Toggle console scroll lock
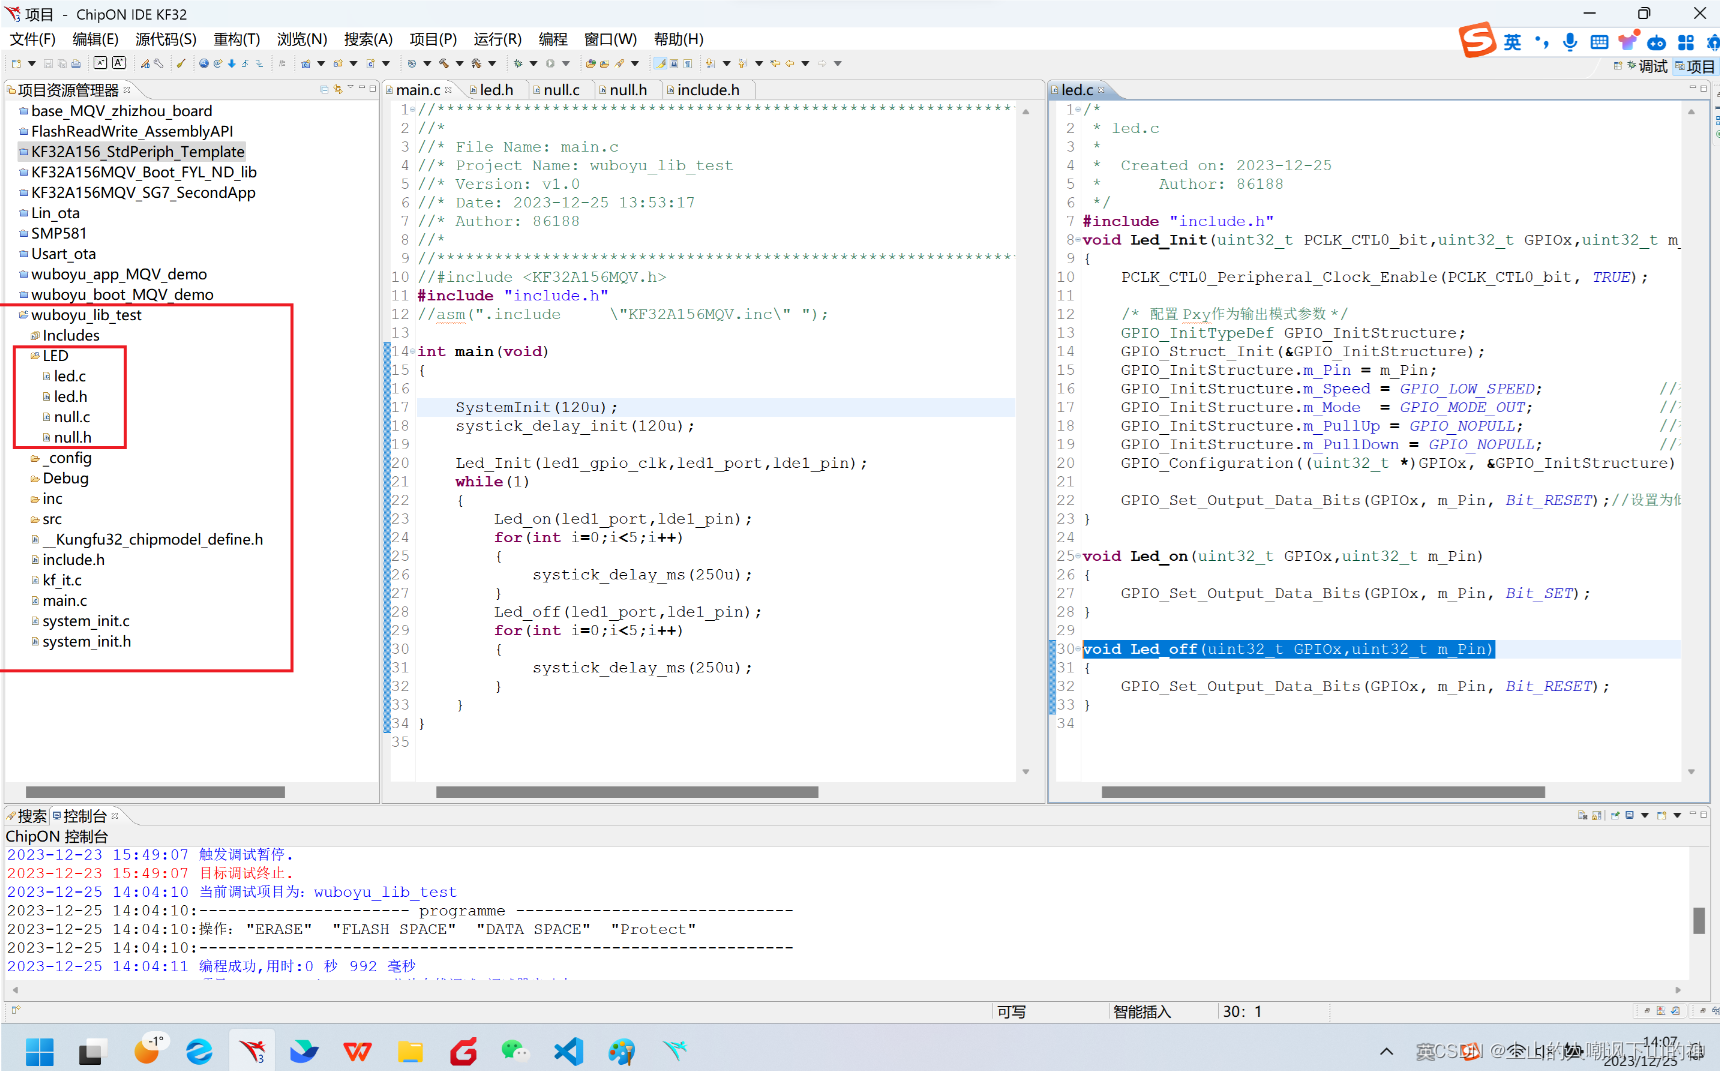The image size is (1720, 1071). click(1597, 815)
